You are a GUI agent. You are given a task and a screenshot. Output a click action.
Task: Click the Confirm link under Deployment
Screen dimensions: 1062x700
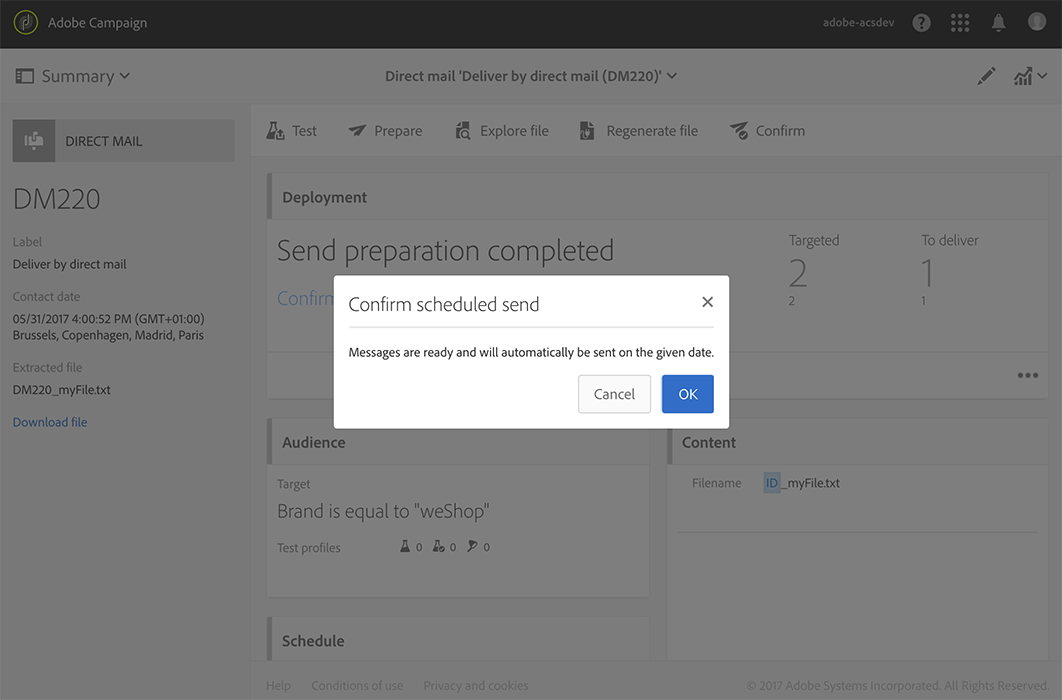click(x=305, y=298)
